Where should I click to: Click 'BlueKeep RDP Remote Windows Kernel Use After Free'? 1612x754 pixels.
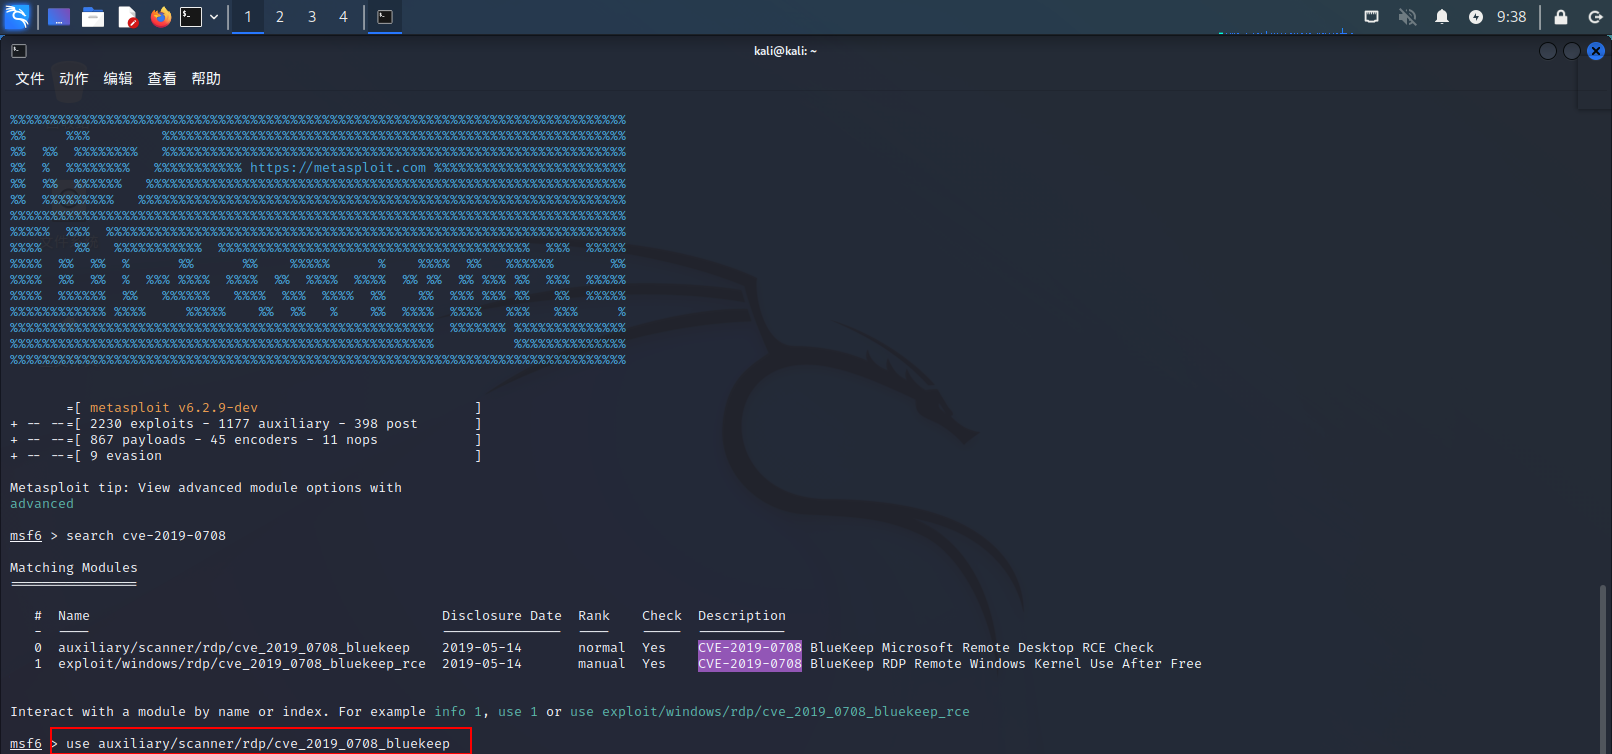coord(1006,664)
